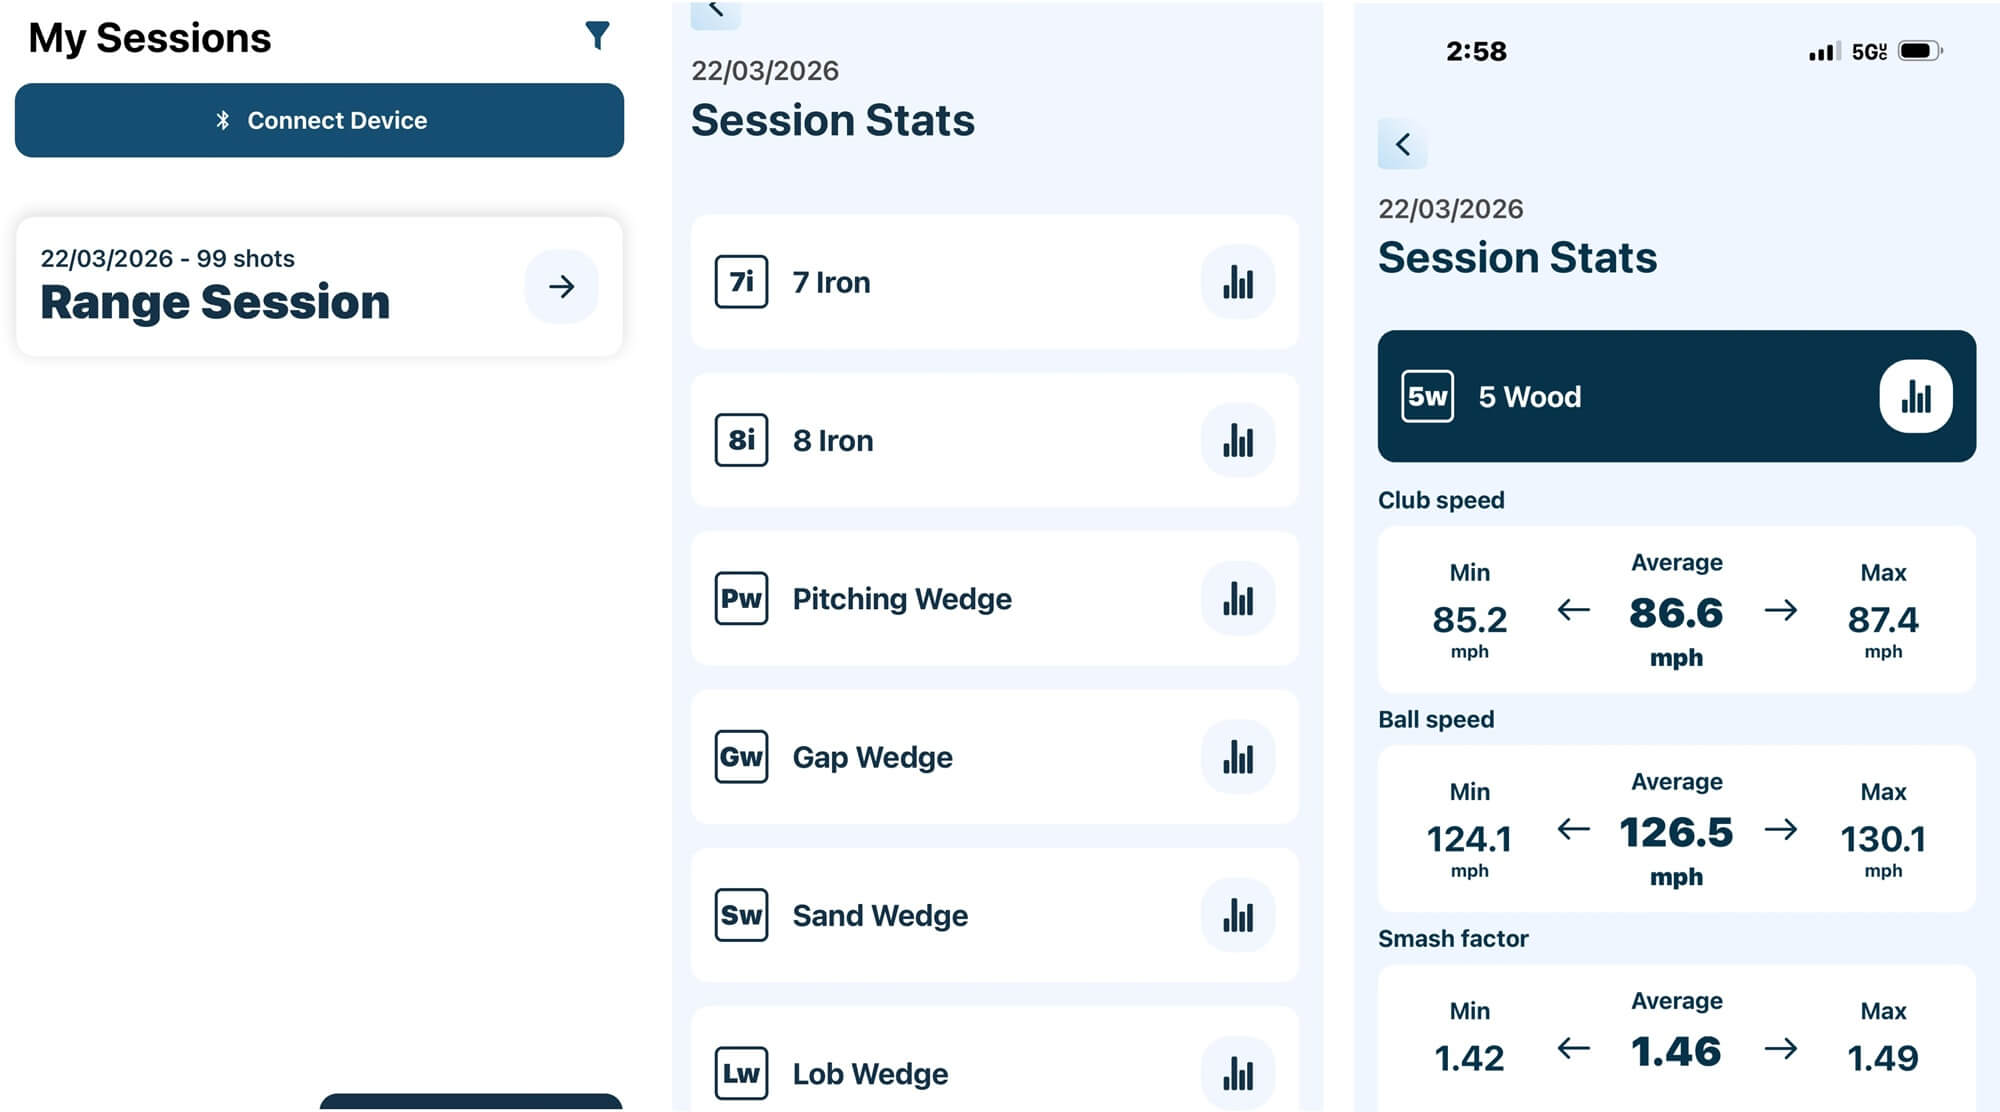The height and width of the screenshot is (1112, 2000).
Task: Toggle the 5 Wood chart button
Action: click(x=1915, y=397)
